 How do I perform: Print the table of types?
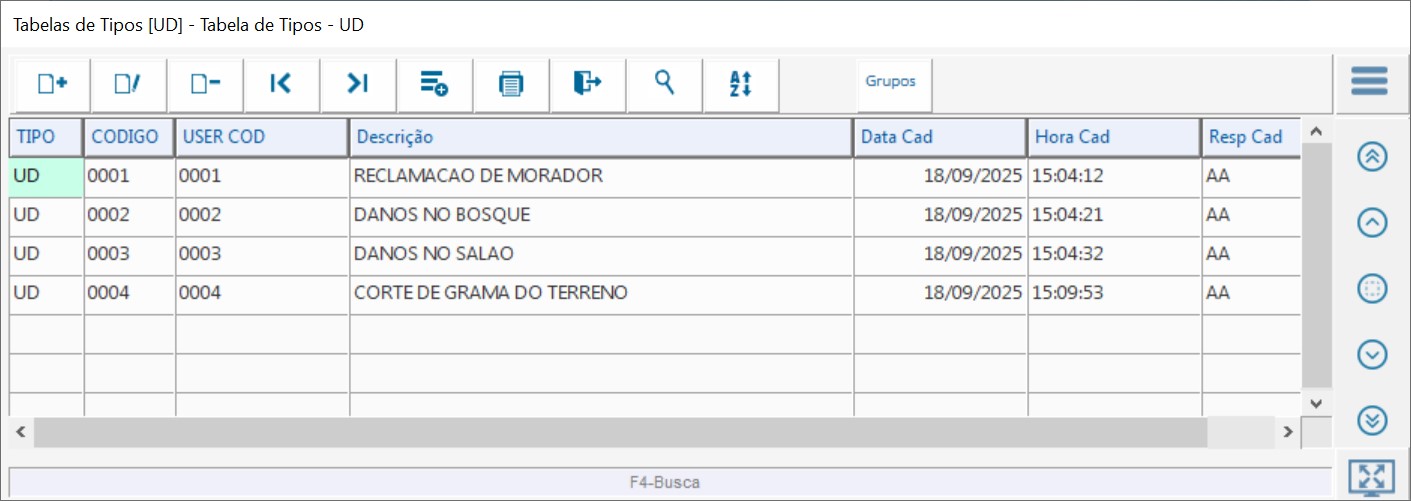pos(511,84)
